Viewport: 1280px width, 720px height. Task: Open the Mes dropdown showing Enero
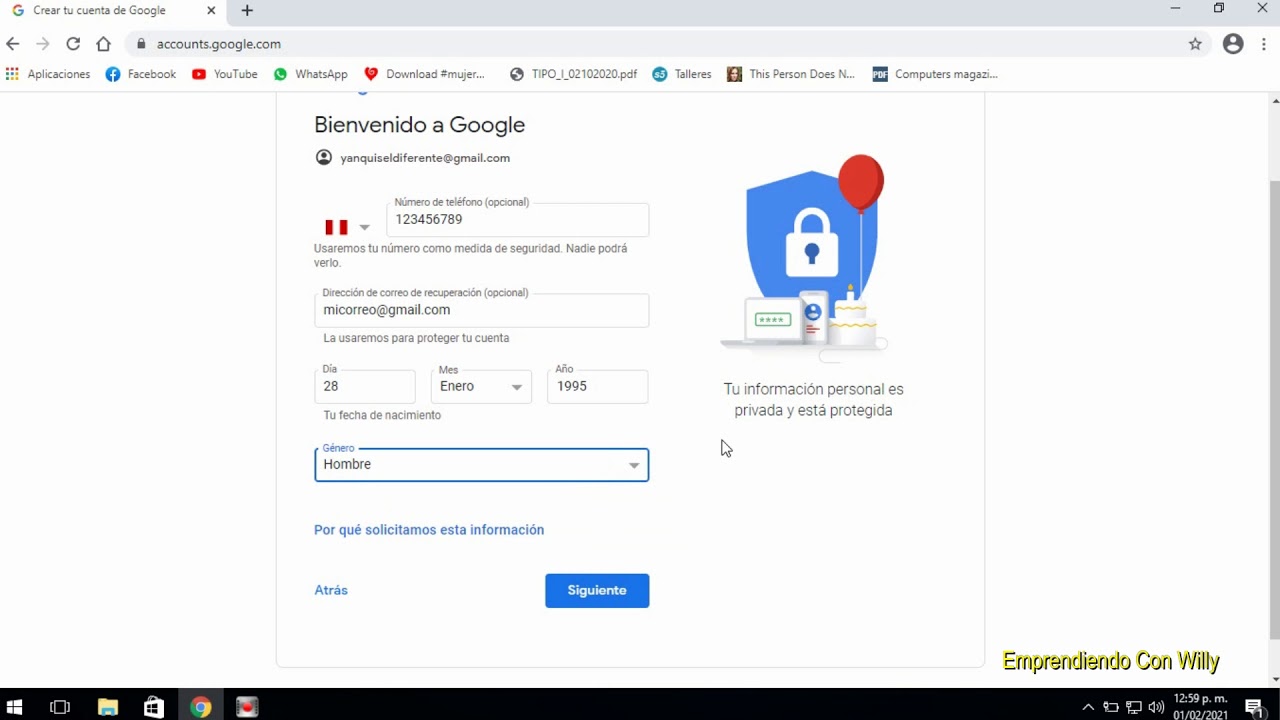(481, 386)
